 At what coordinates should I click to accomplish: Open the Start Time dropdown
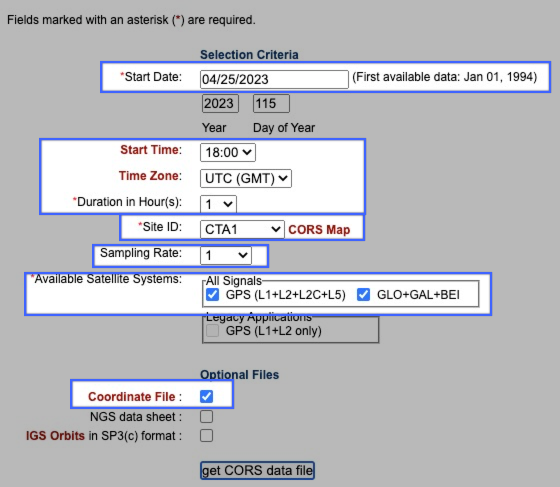point(228,152)
